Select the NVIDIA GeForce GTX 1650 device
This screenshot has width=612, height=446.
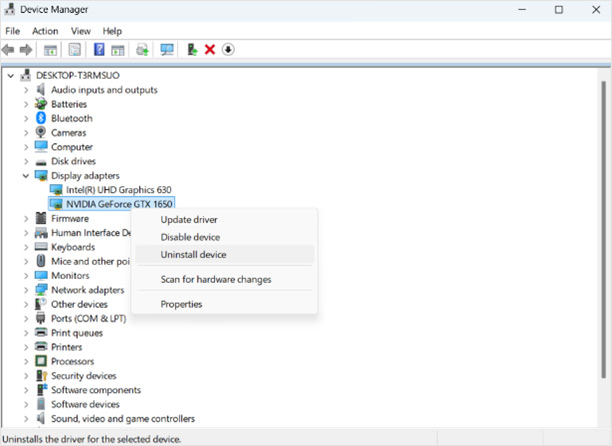click(x=112, y=204)
